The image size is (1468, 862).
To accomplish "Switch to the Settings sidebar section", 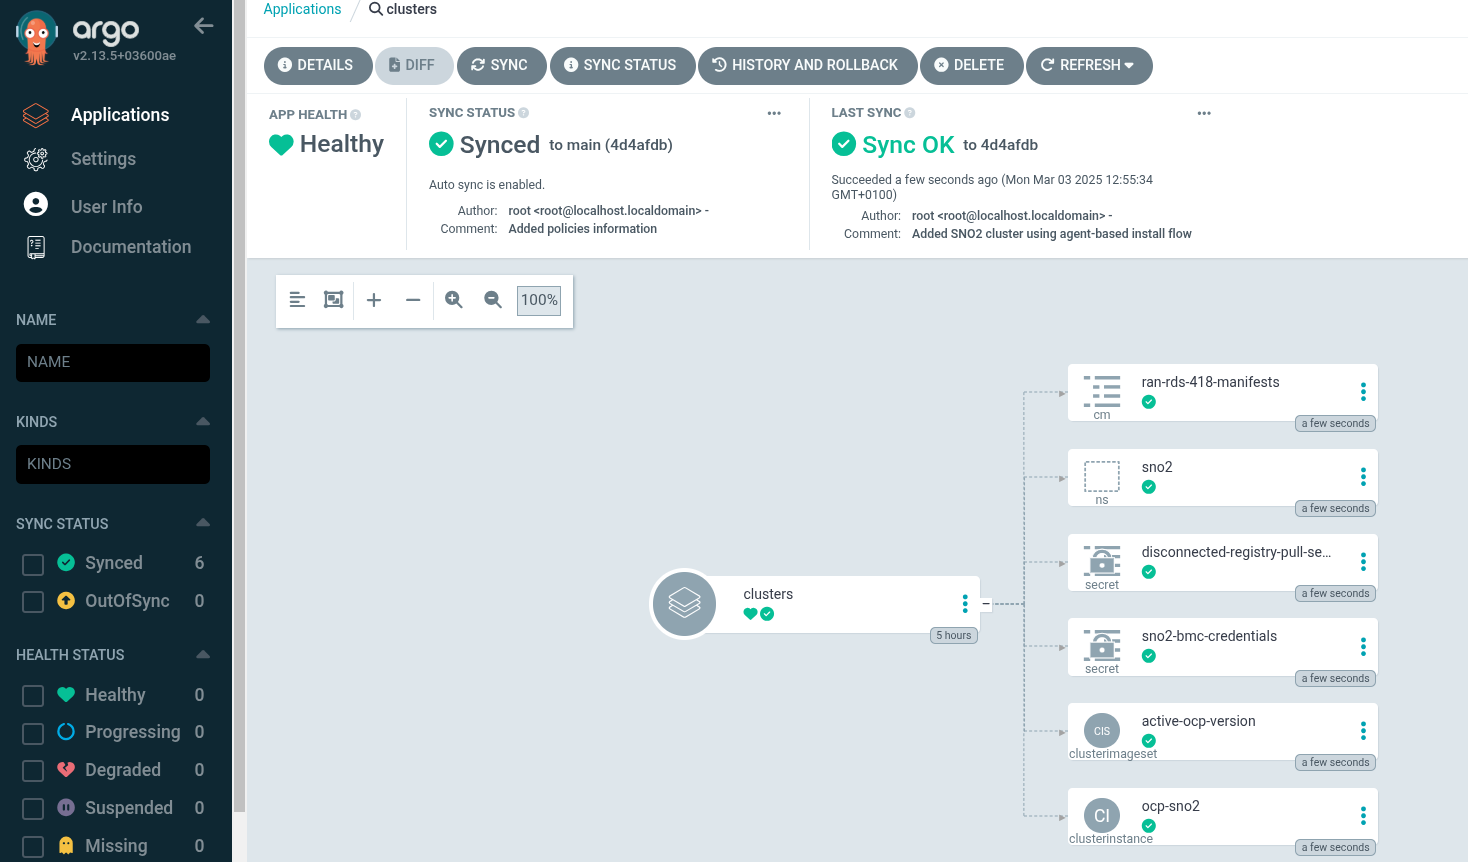I will coord(103,159).
